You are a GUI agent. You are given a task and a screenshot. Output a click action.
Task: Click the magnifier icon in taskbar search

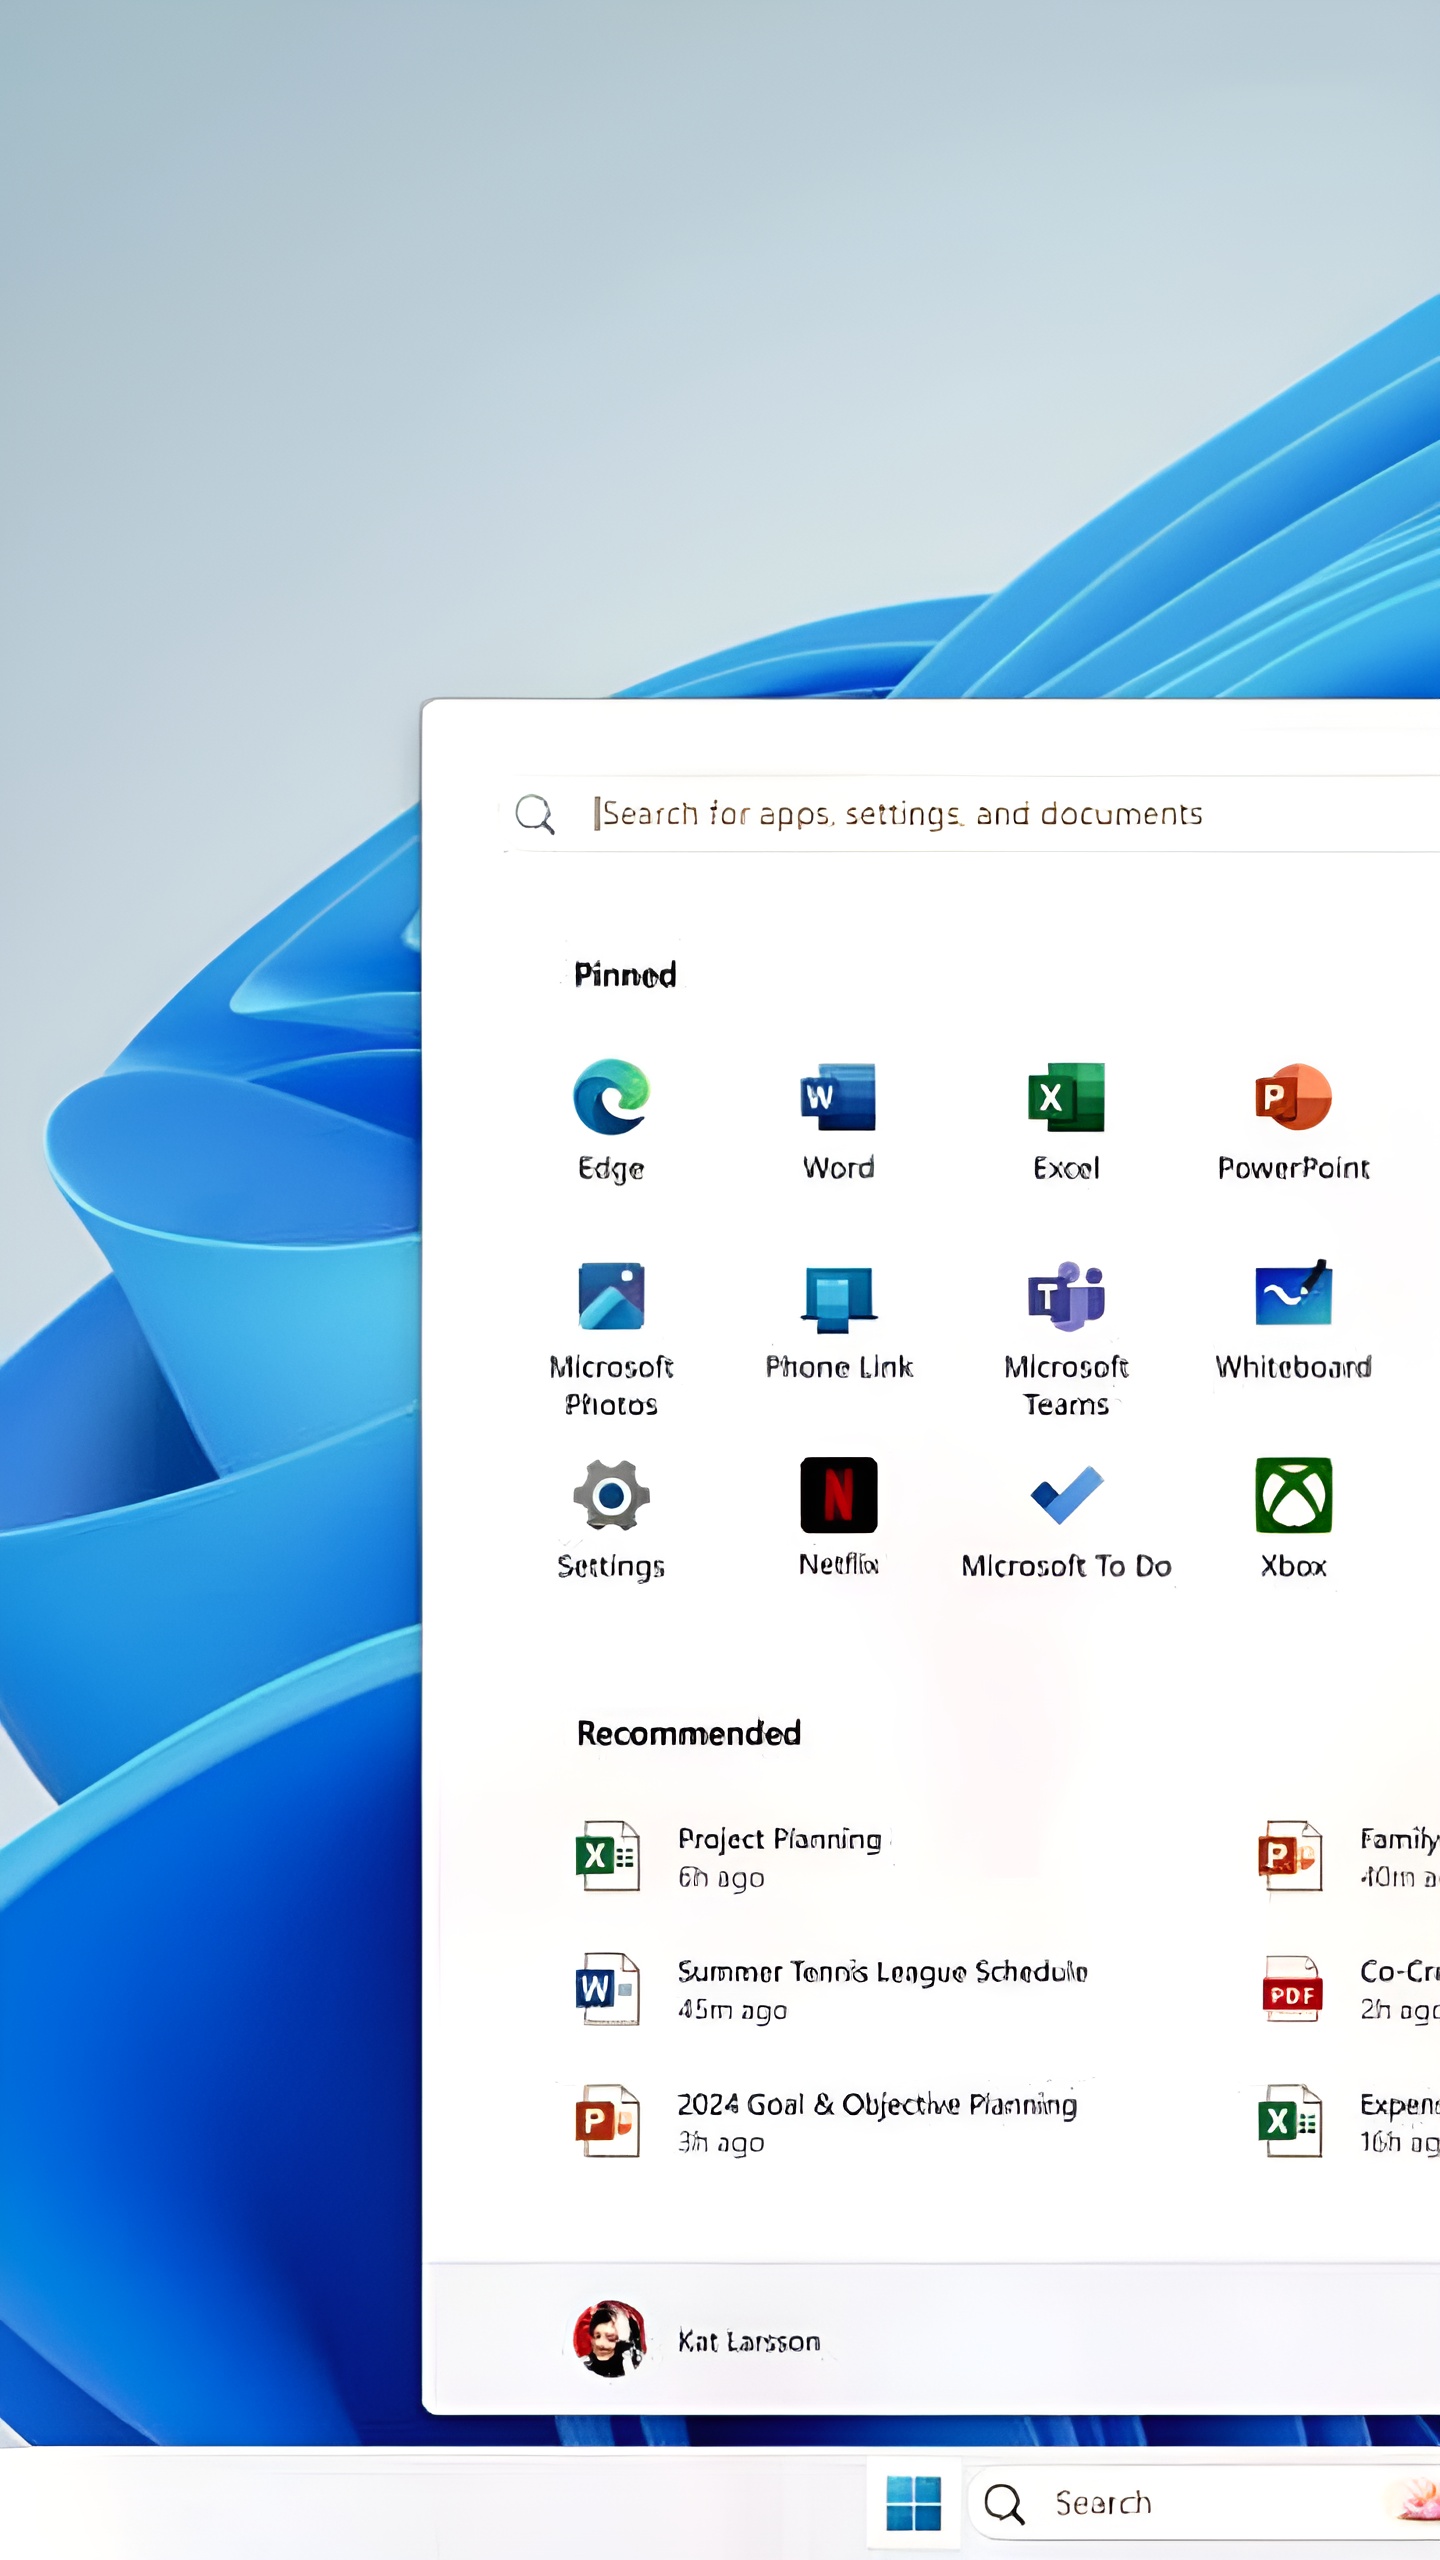click(1004, 2503)
